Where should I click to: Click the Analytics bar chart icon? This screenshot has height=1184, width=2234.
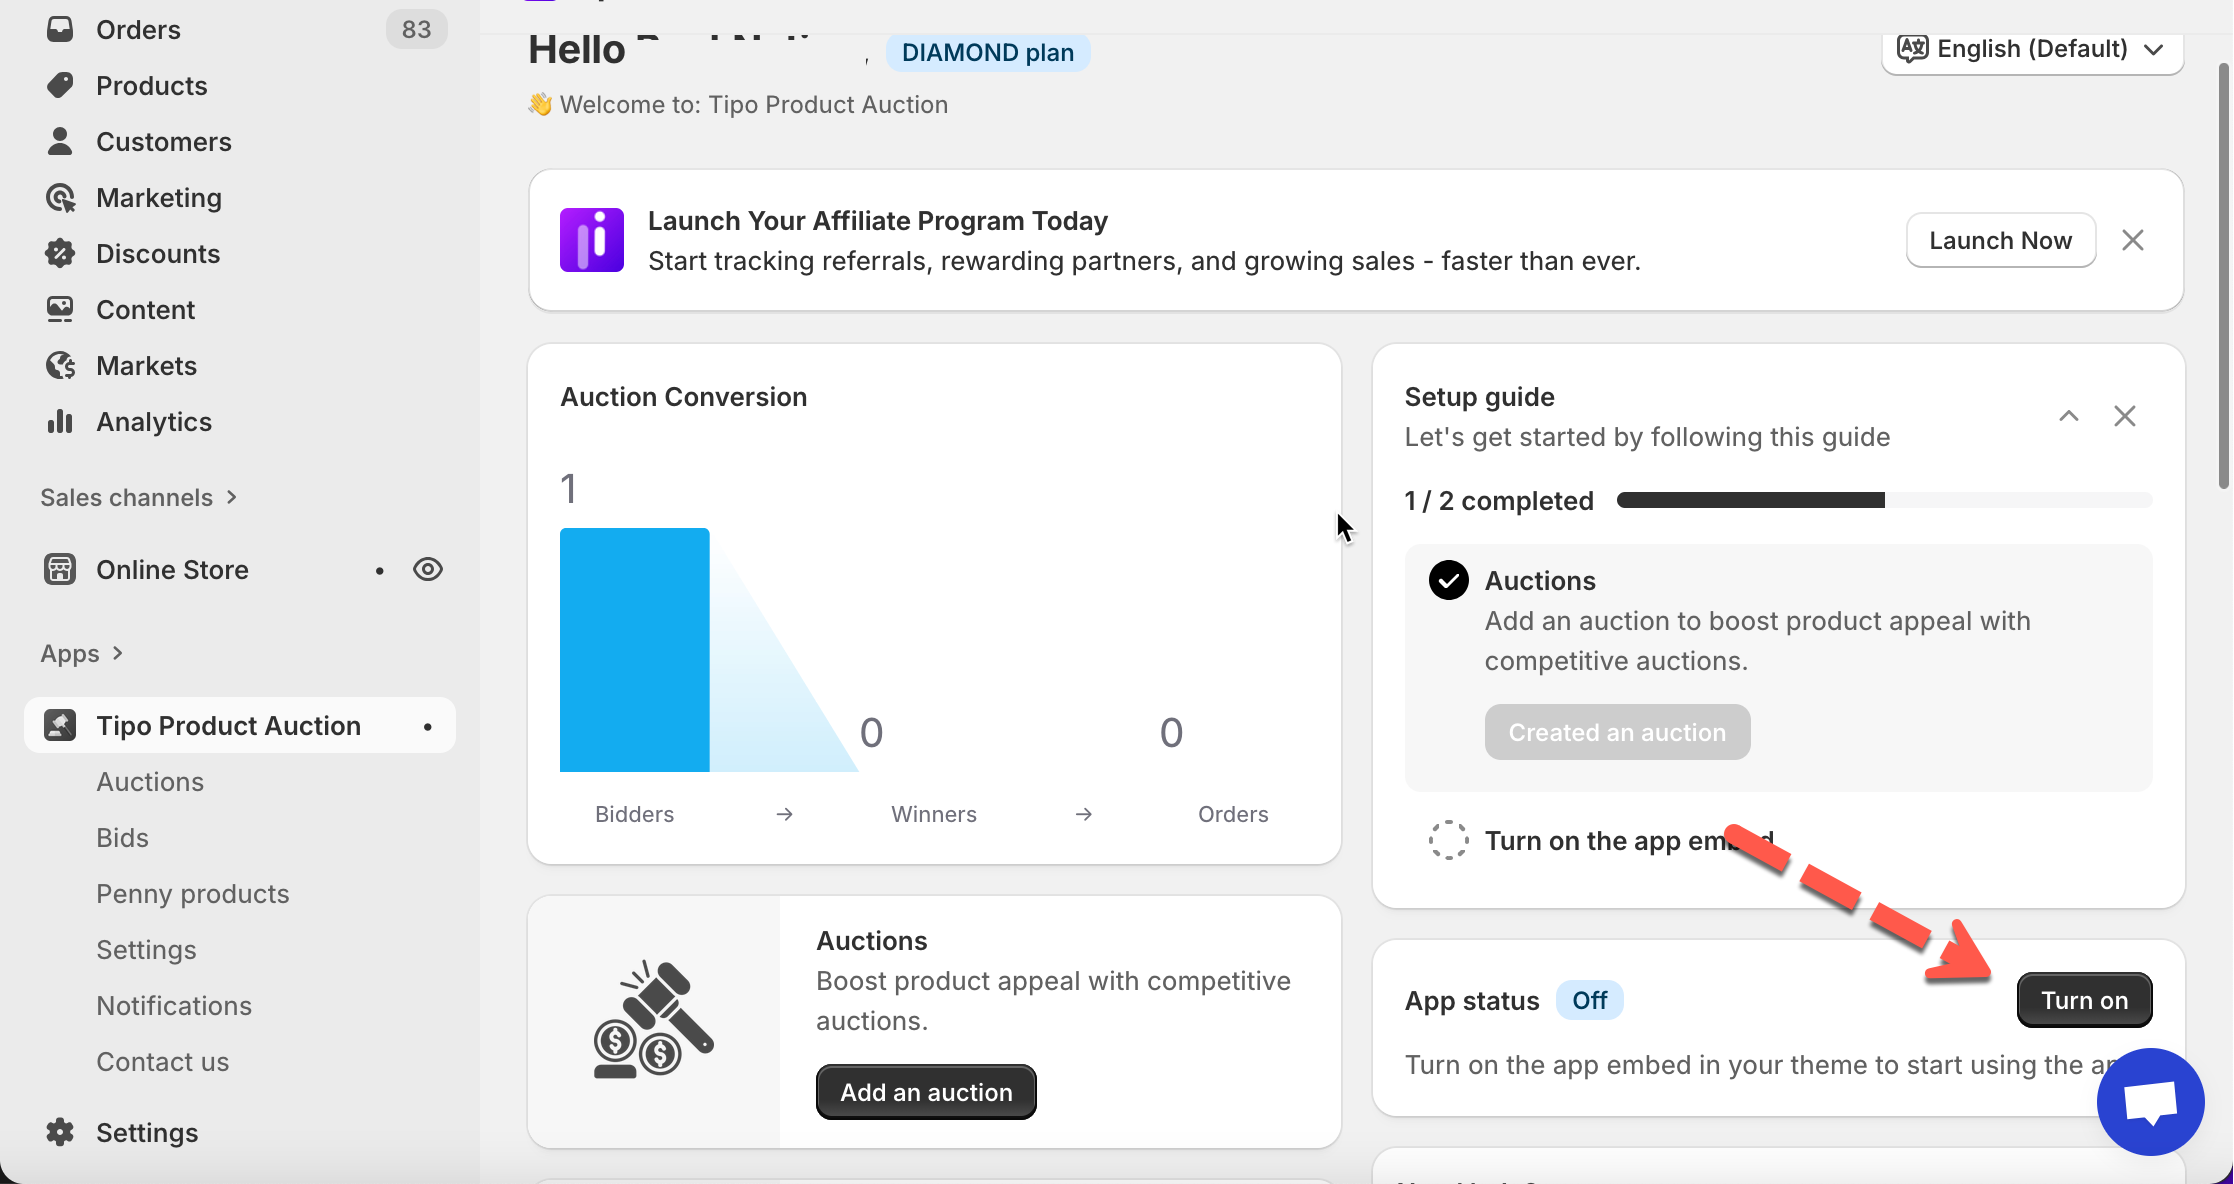point(60,422)
